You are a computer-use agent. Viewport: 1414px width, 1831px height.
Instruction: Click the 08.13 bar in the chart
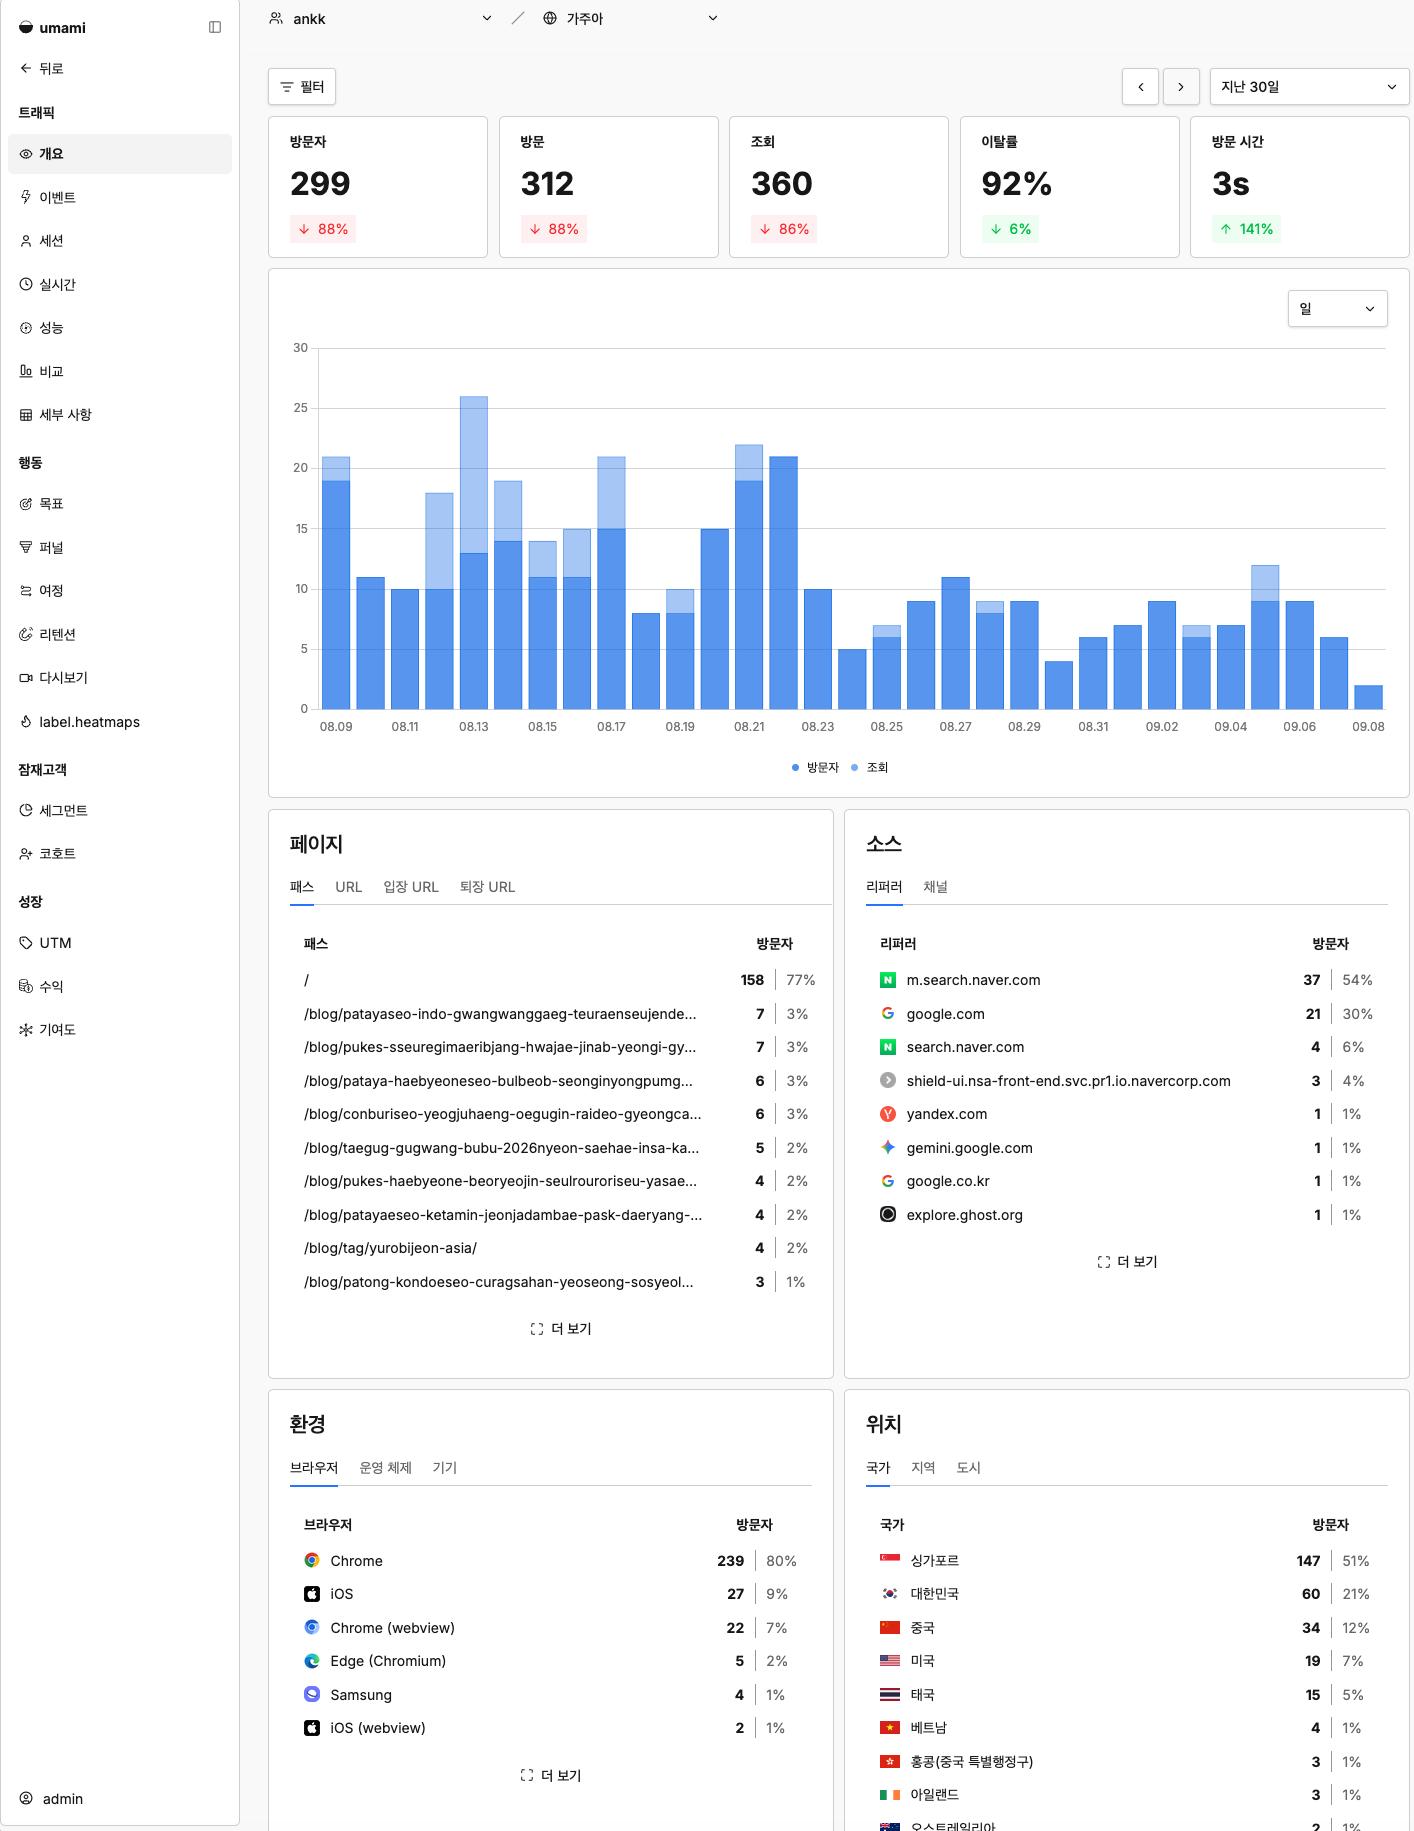coord(474,553)
